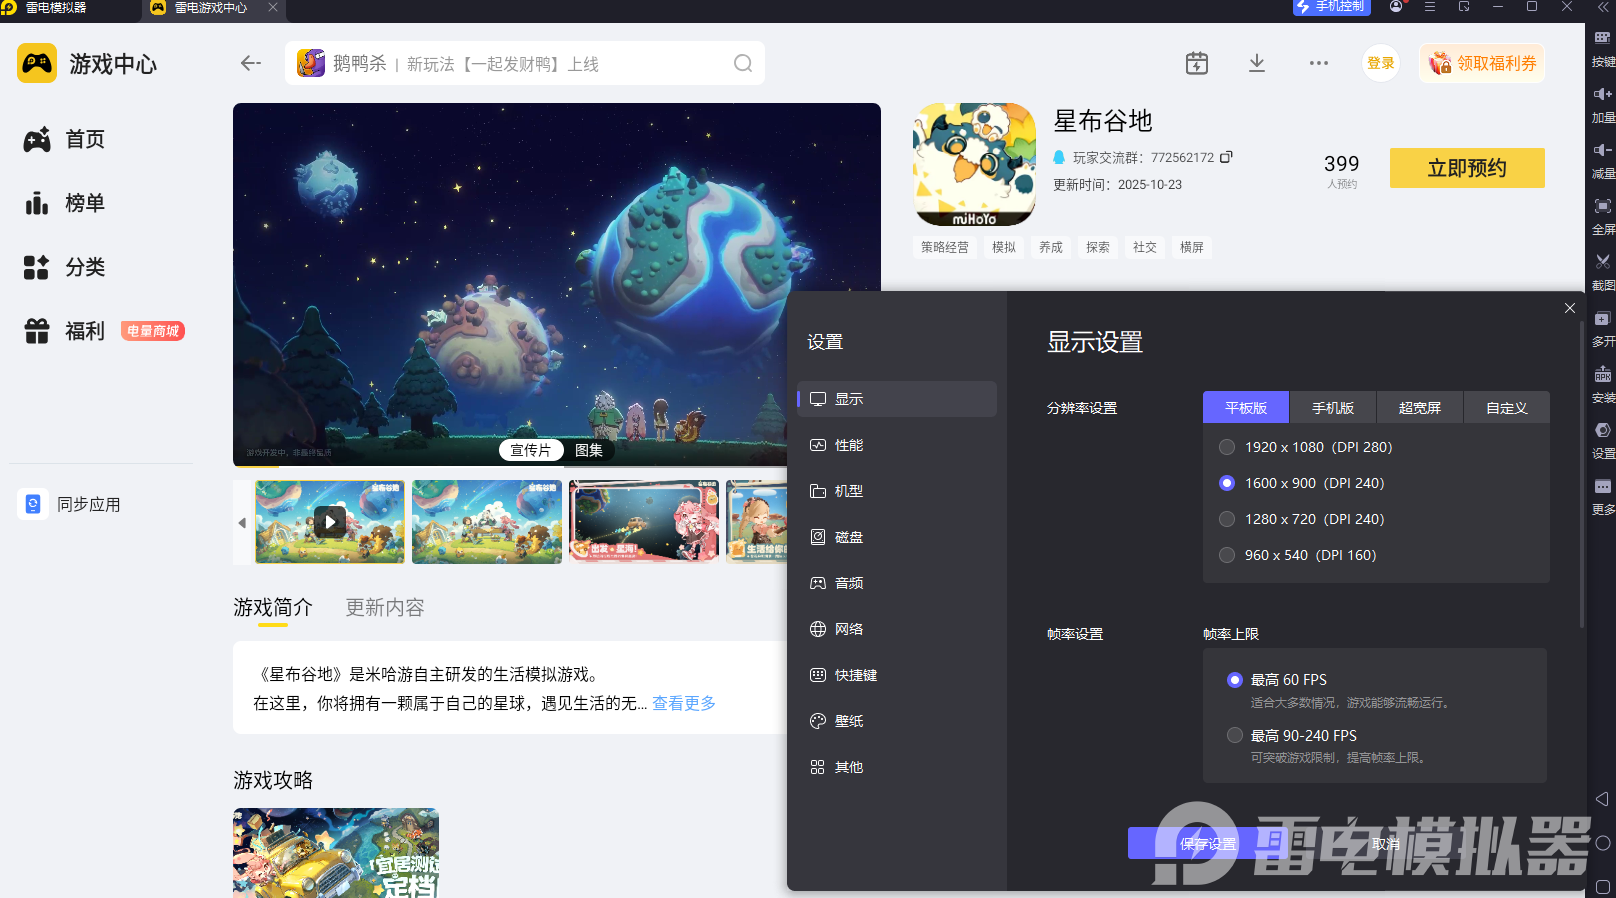Click the 登录 login button

(x=1381, y=63)
